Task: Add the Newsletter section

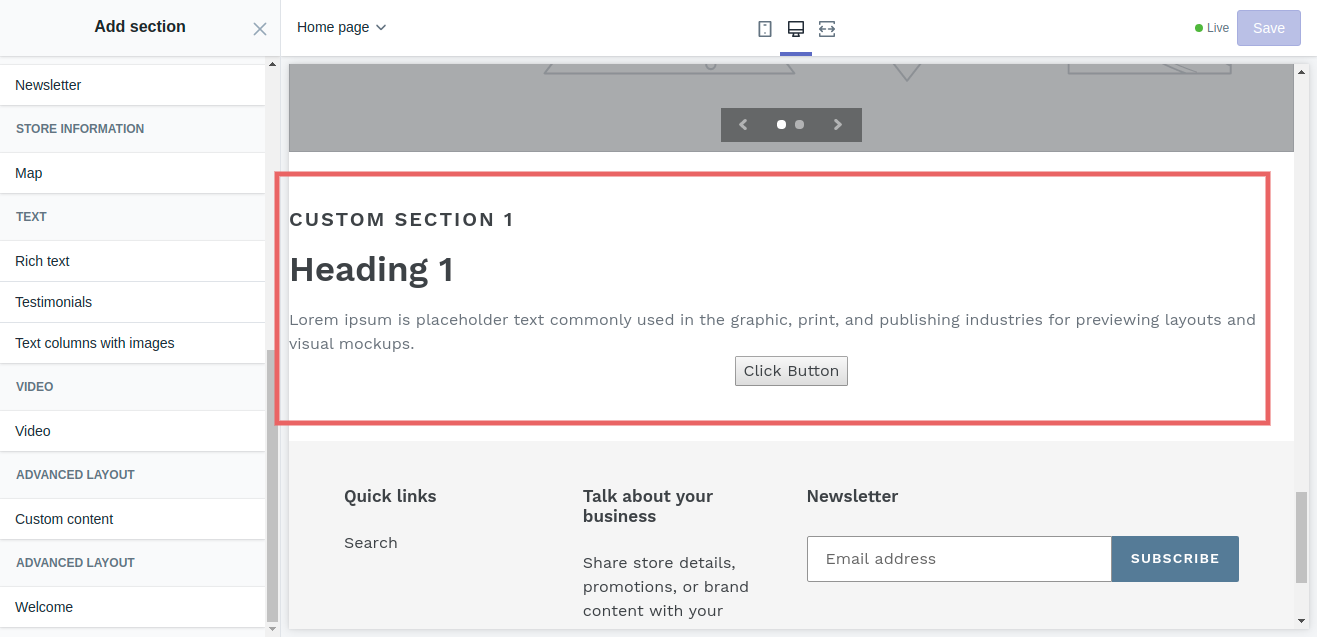Action: pyautogui.click(x=132, y=85)
